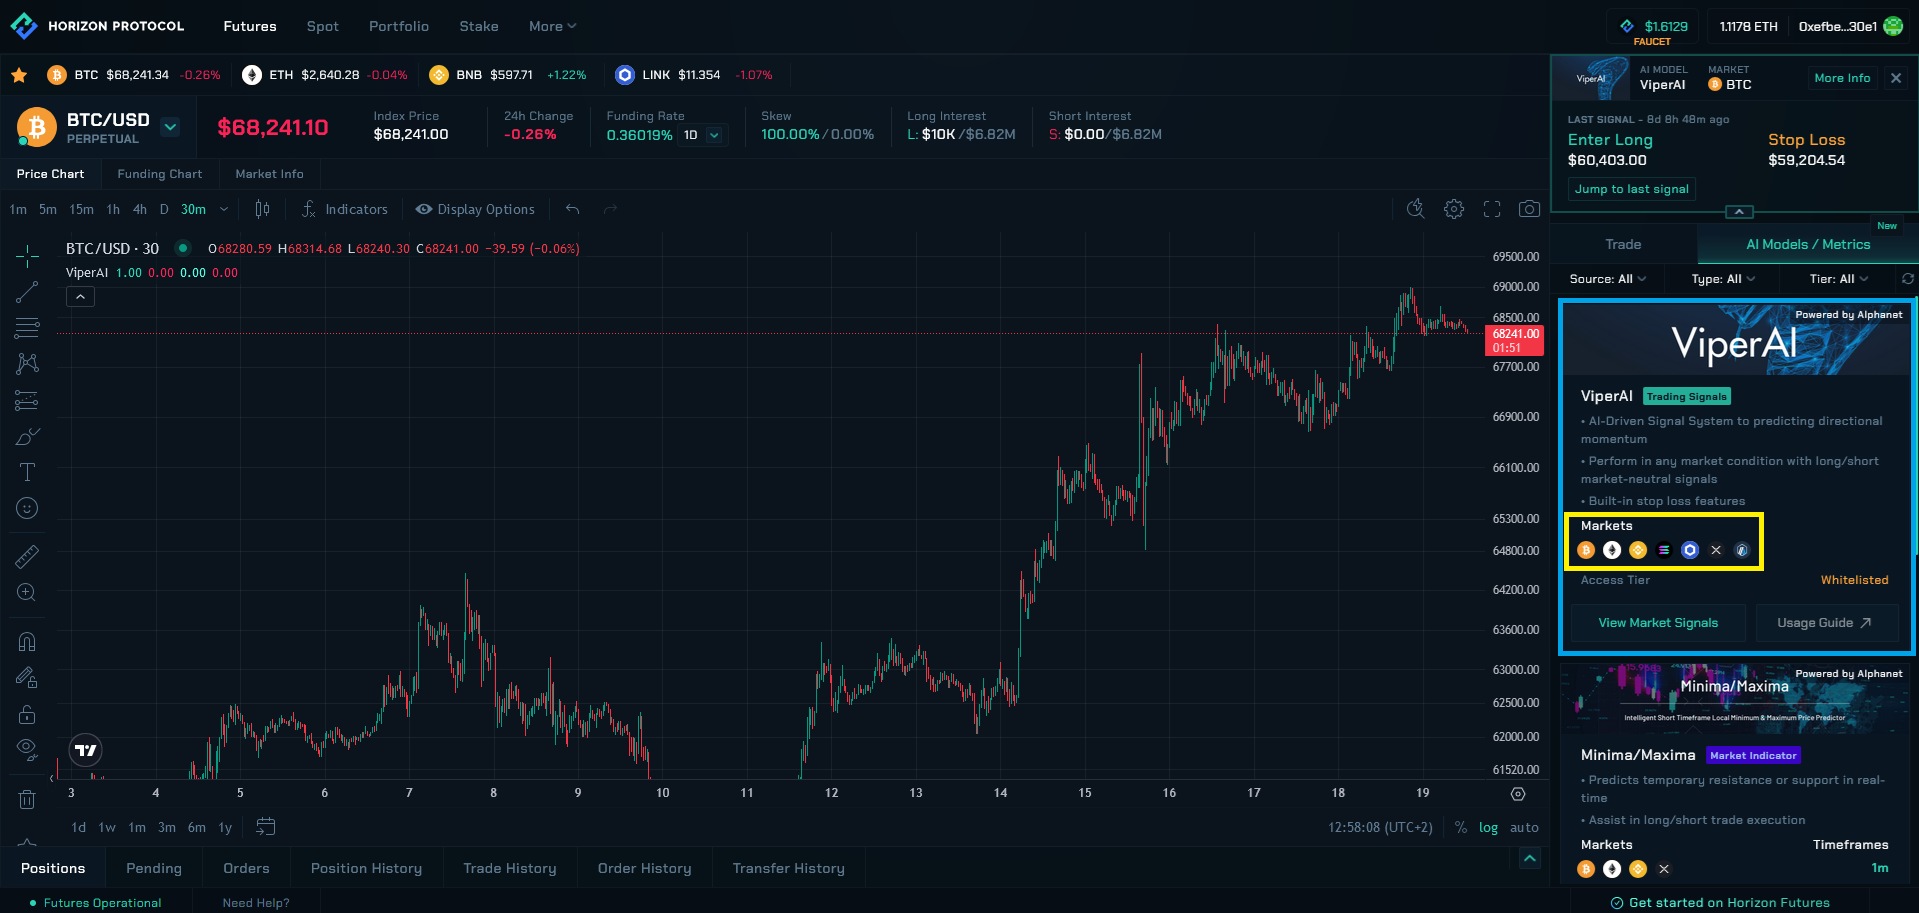
Task: Switch to the Funding Chart tab
Action: click(159, 174)
